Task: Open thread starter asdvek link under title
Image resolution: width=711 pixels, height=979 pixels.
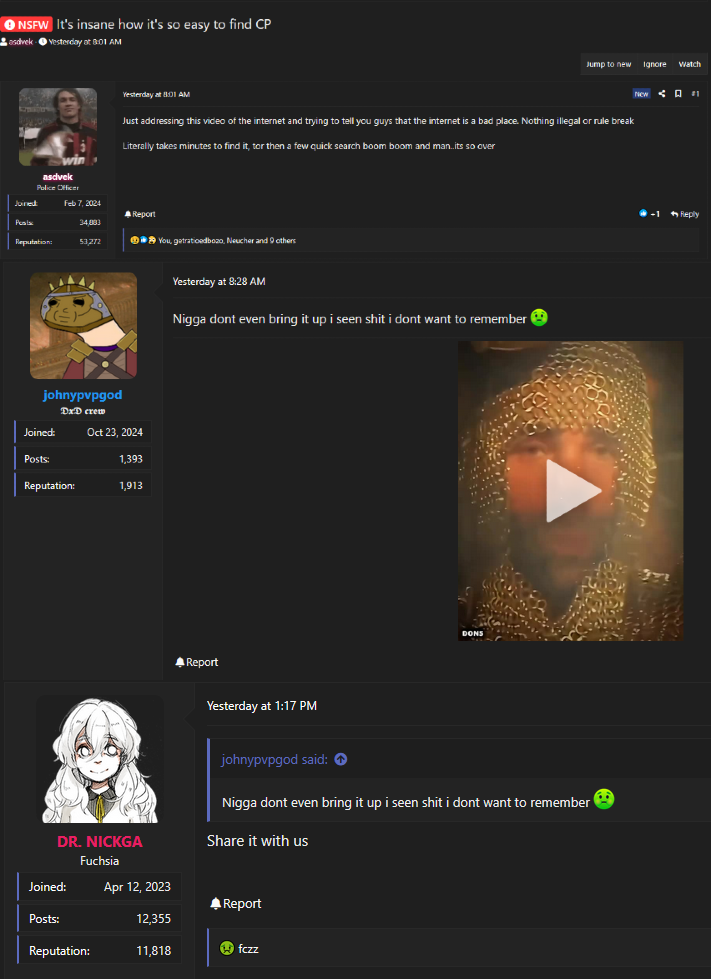Action: pos(21,42)
